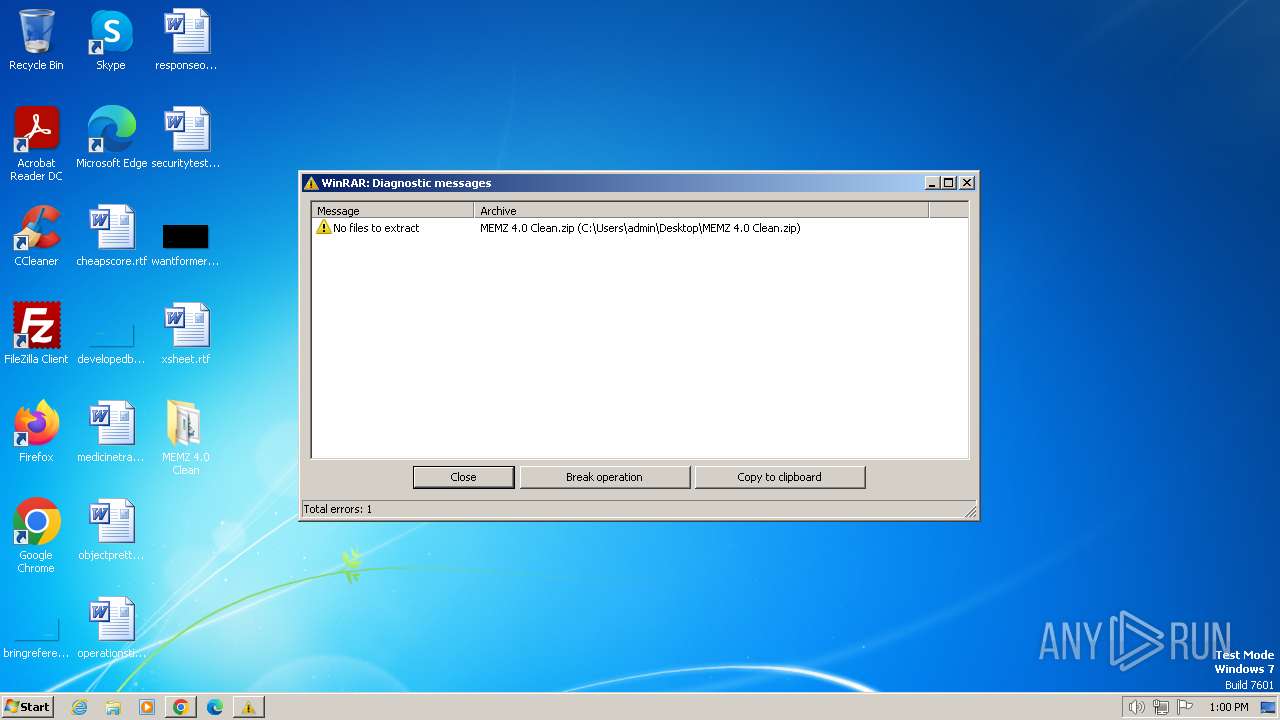
Task: Click the 1:00 PM clock in tray
Action: [1229, 707]
